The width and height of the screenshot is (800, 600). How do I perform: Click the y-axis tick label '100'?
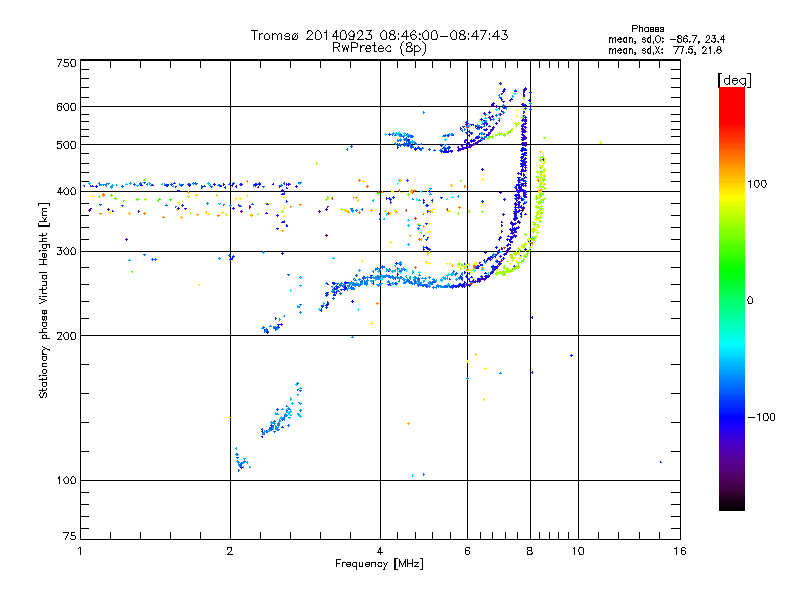[x=66, y=481]
